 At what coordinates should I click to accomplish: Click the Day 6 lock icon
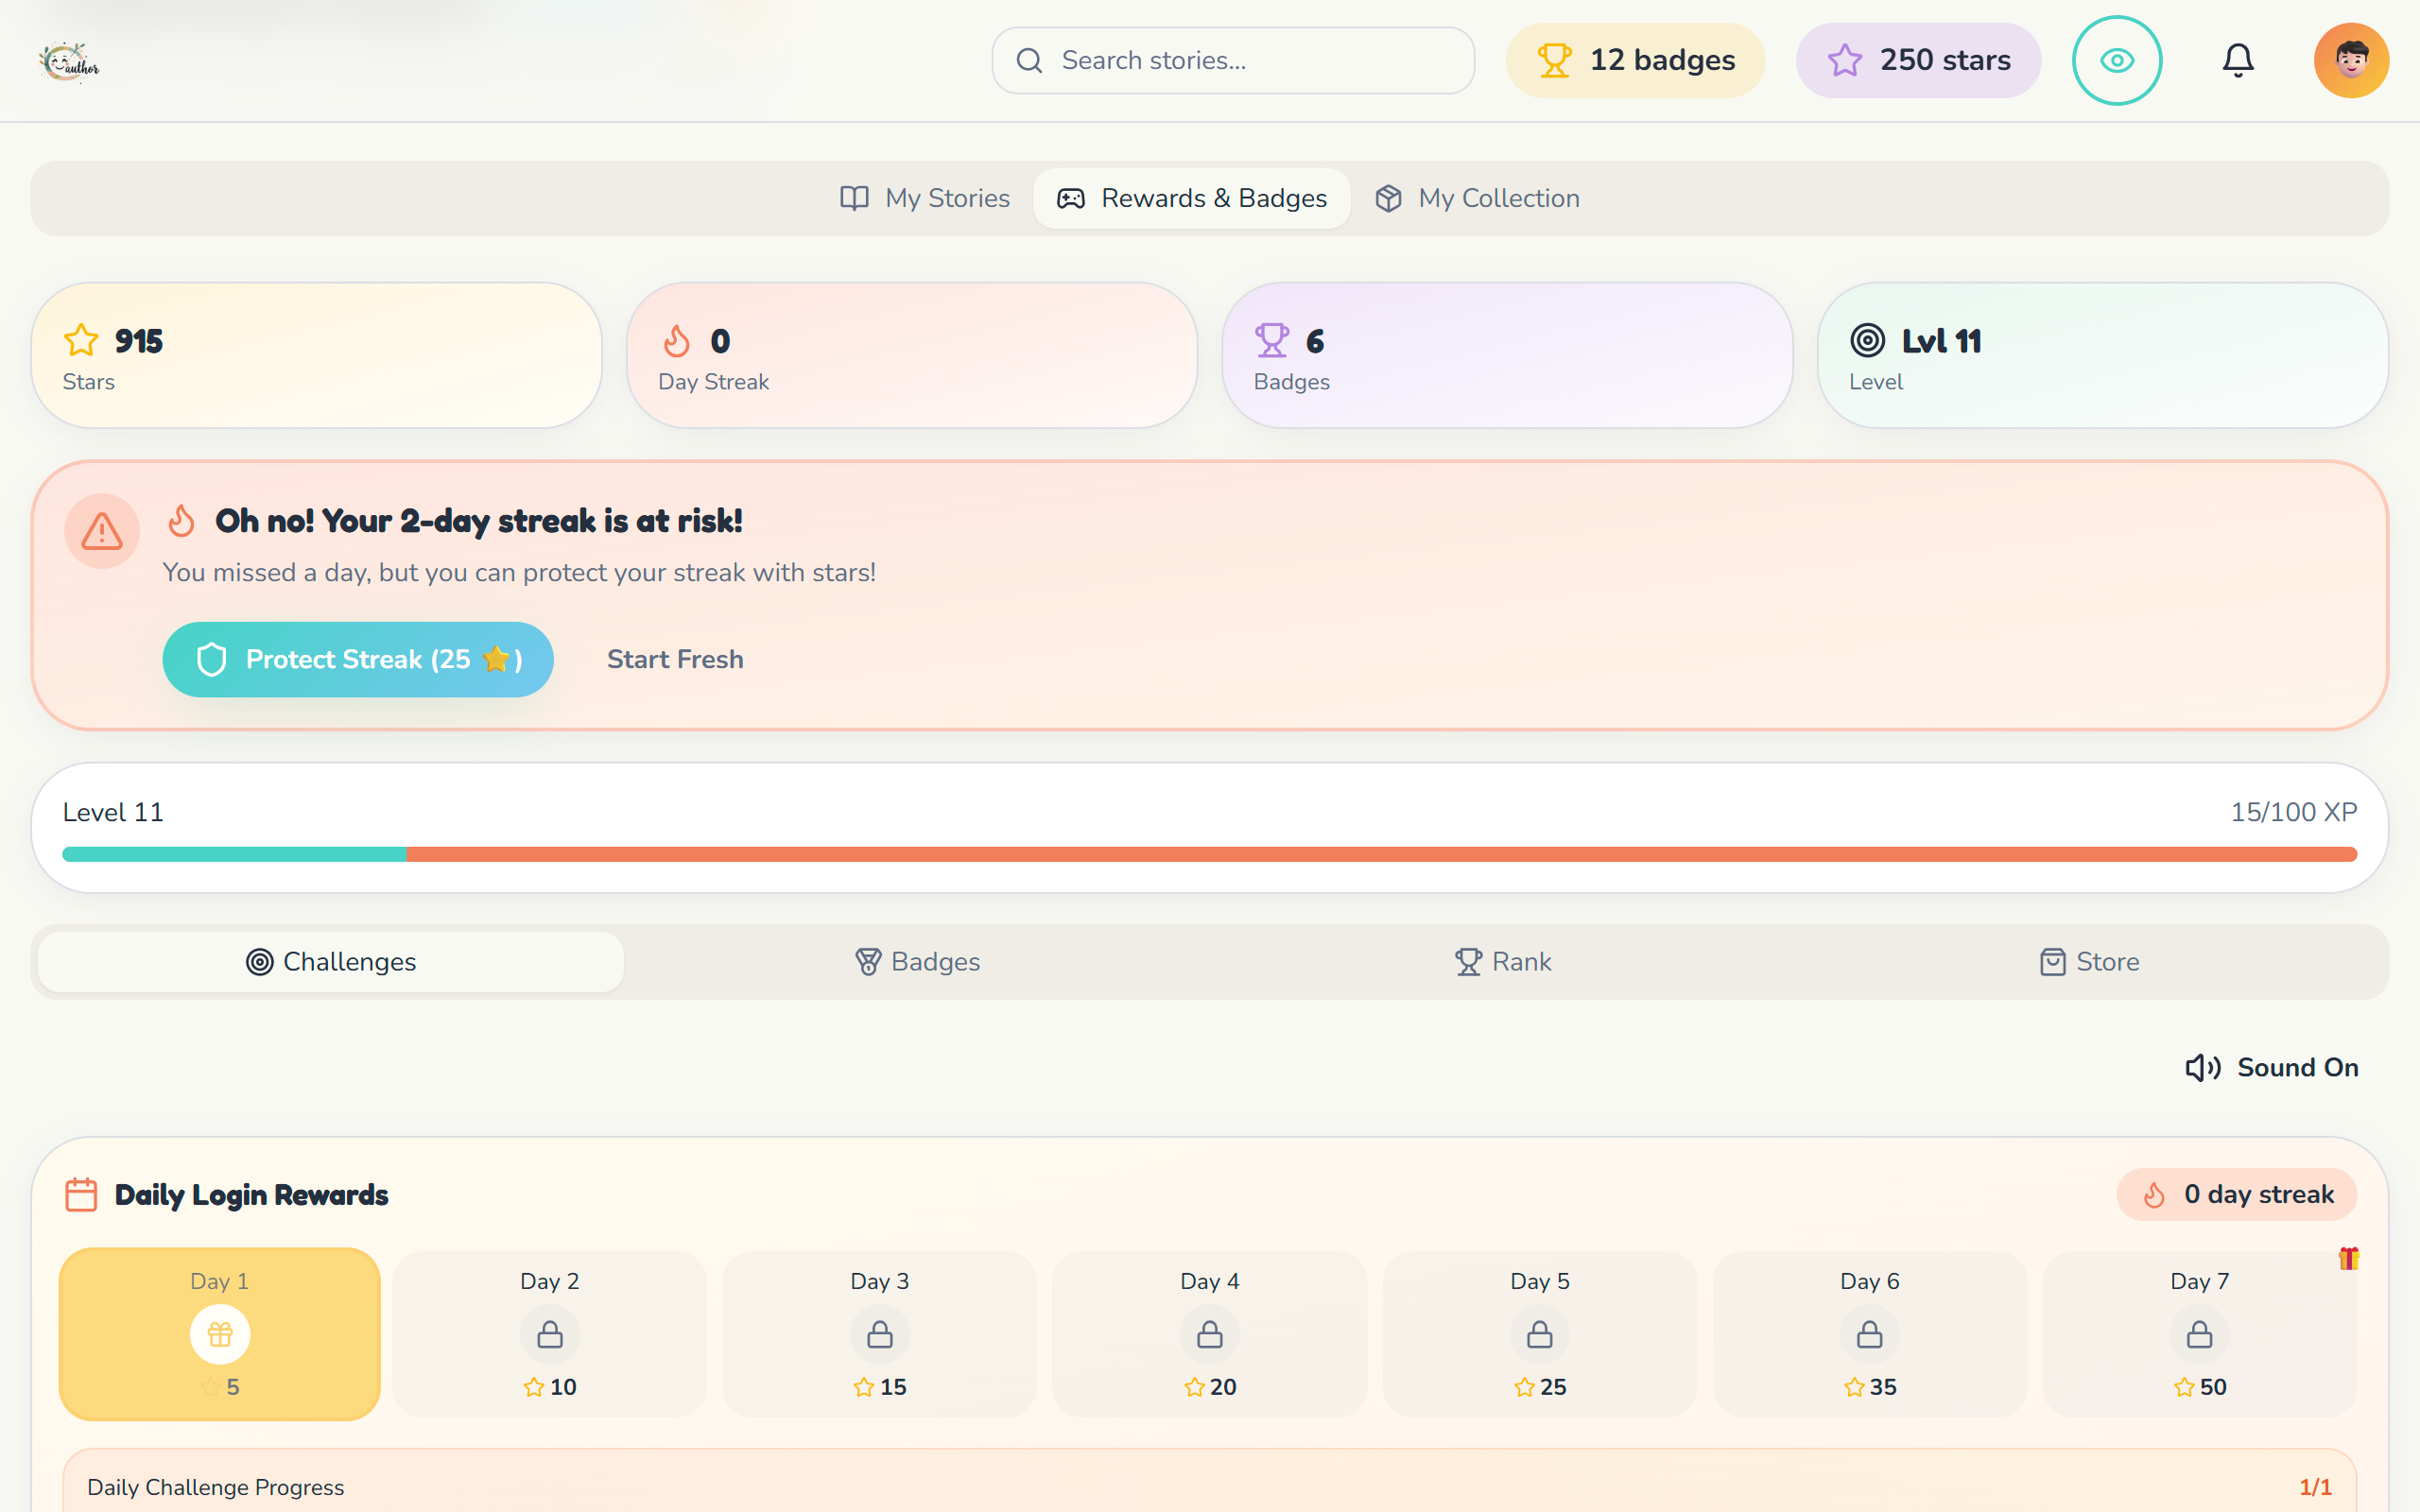coord(1870,1335)
